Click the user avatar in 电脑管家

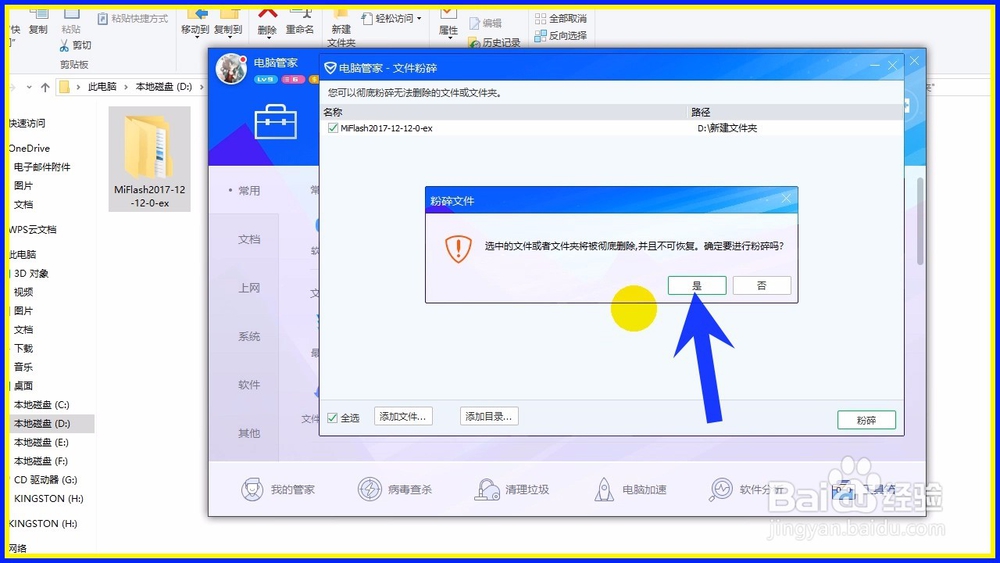pos(232,69)
